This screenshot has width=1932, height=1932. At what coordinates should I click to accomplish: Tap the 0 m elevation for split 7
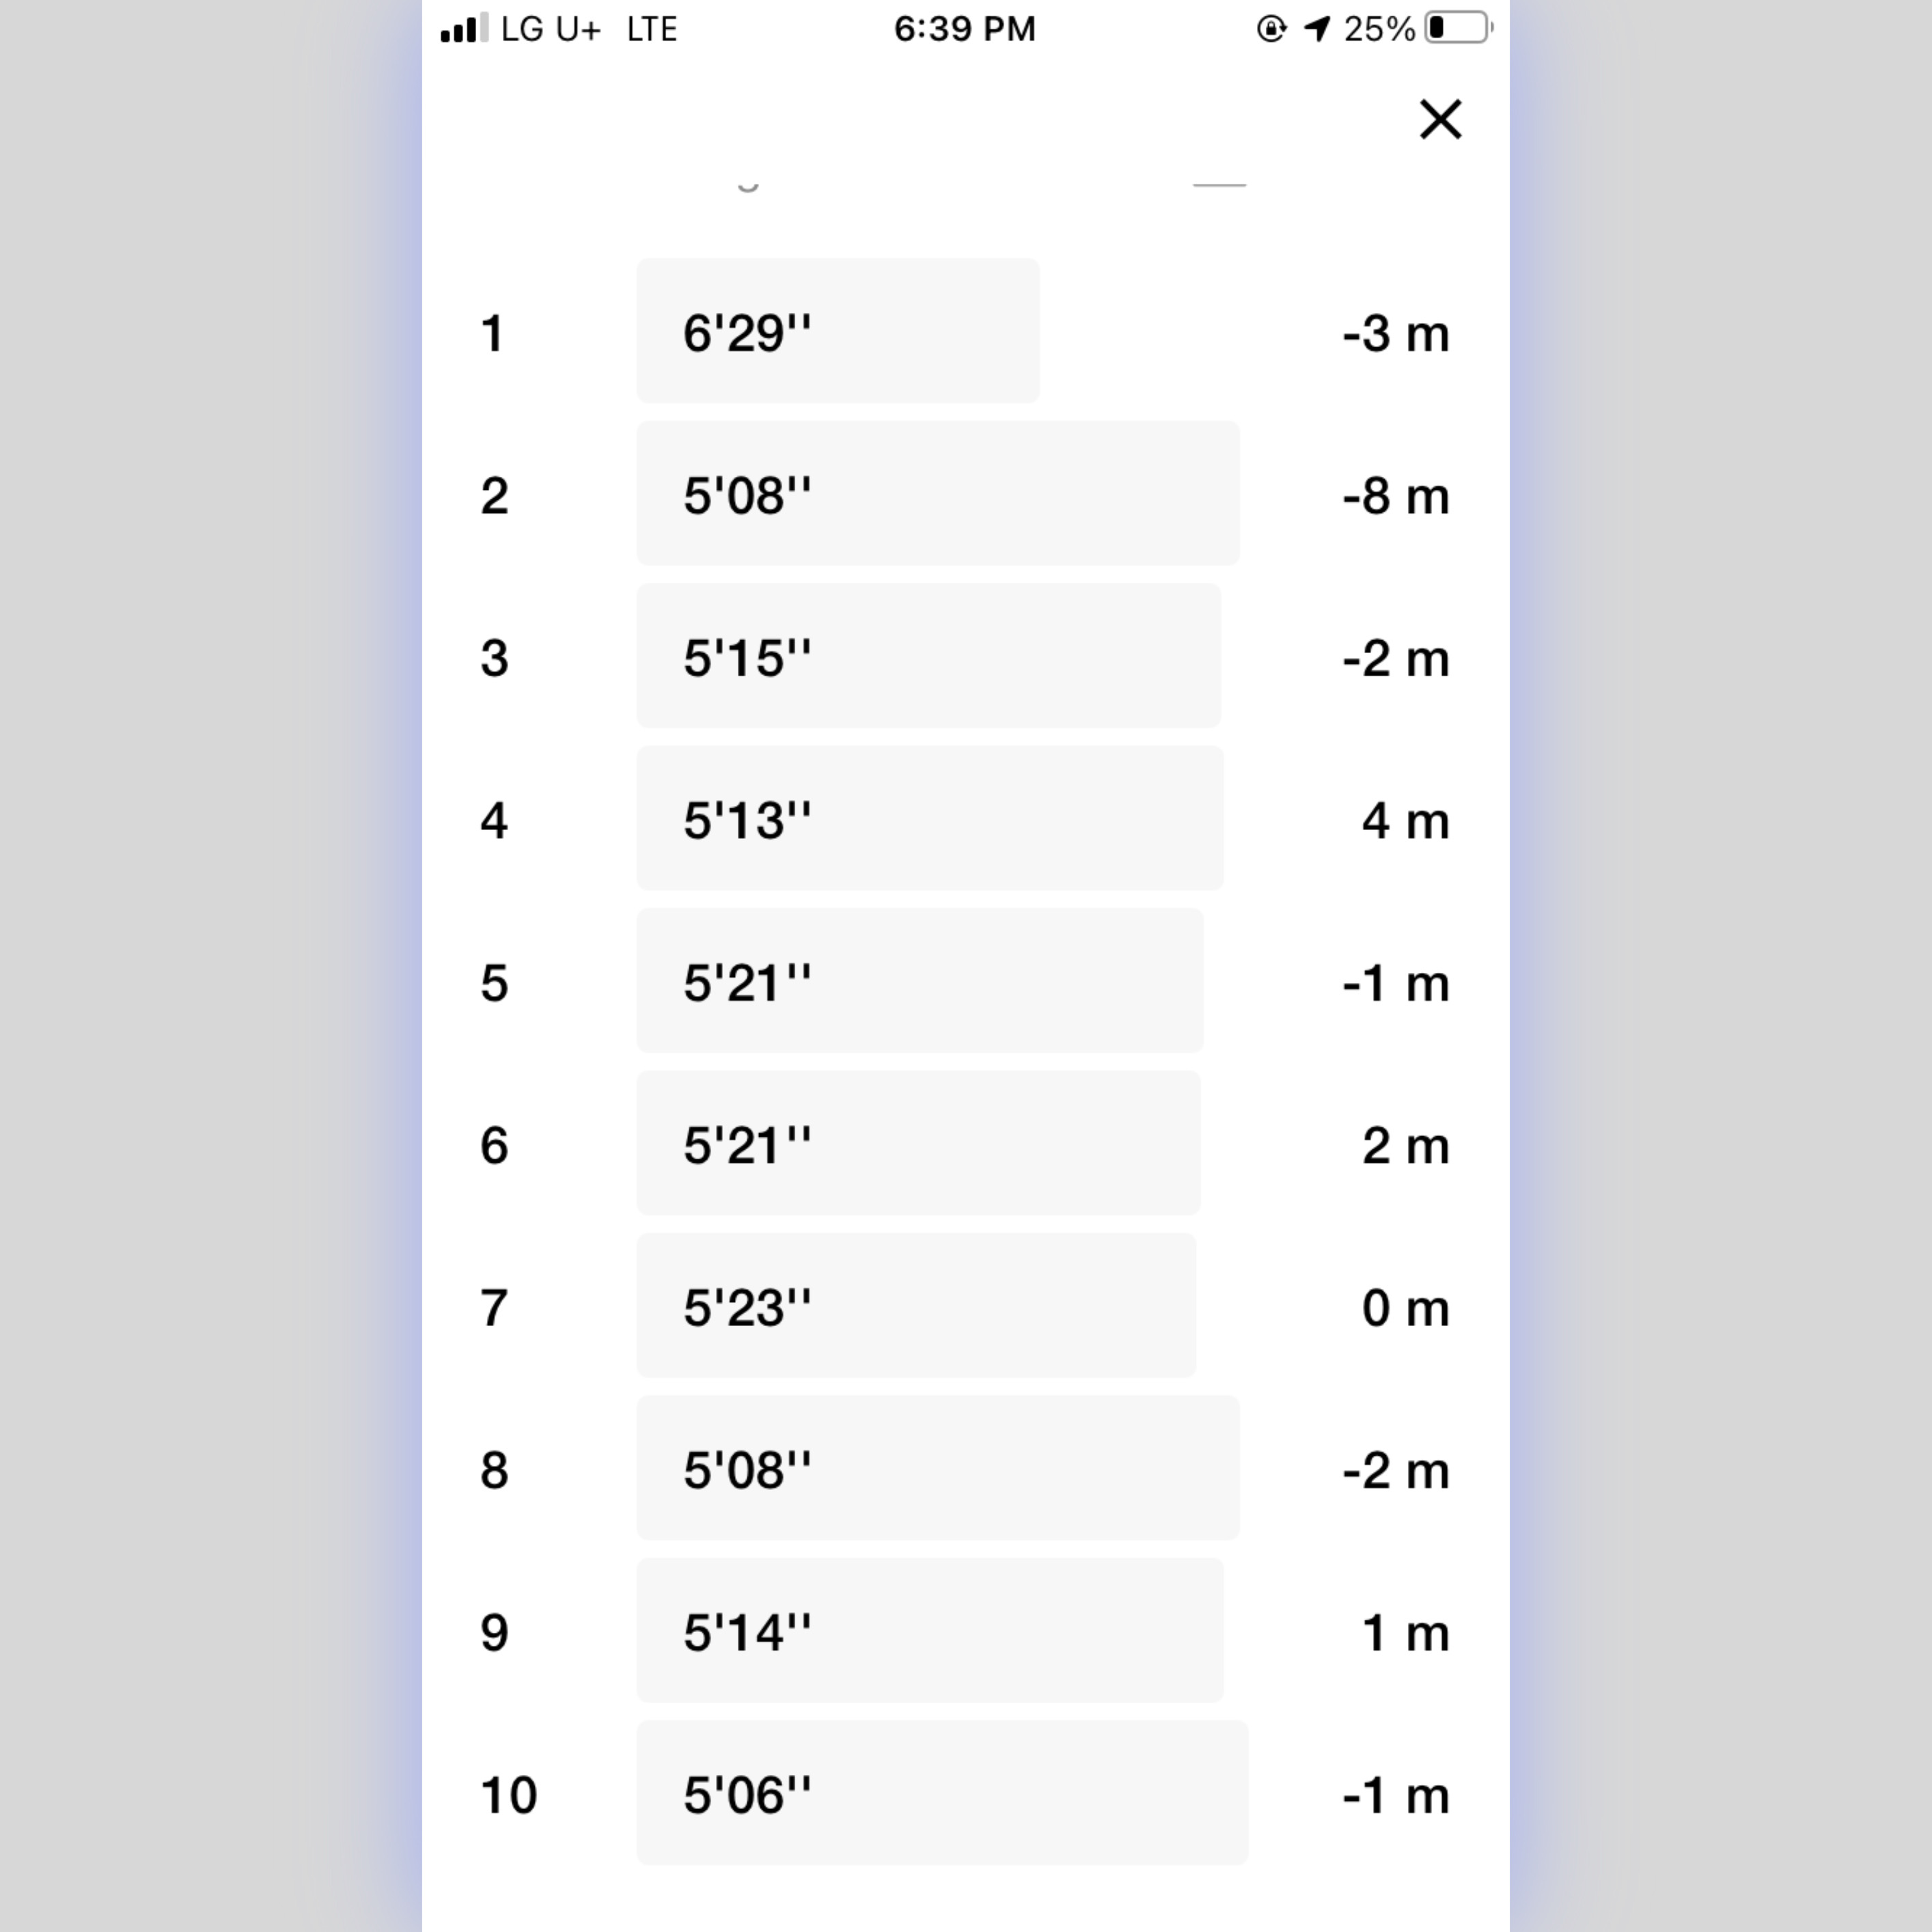click(1404, 1308)
